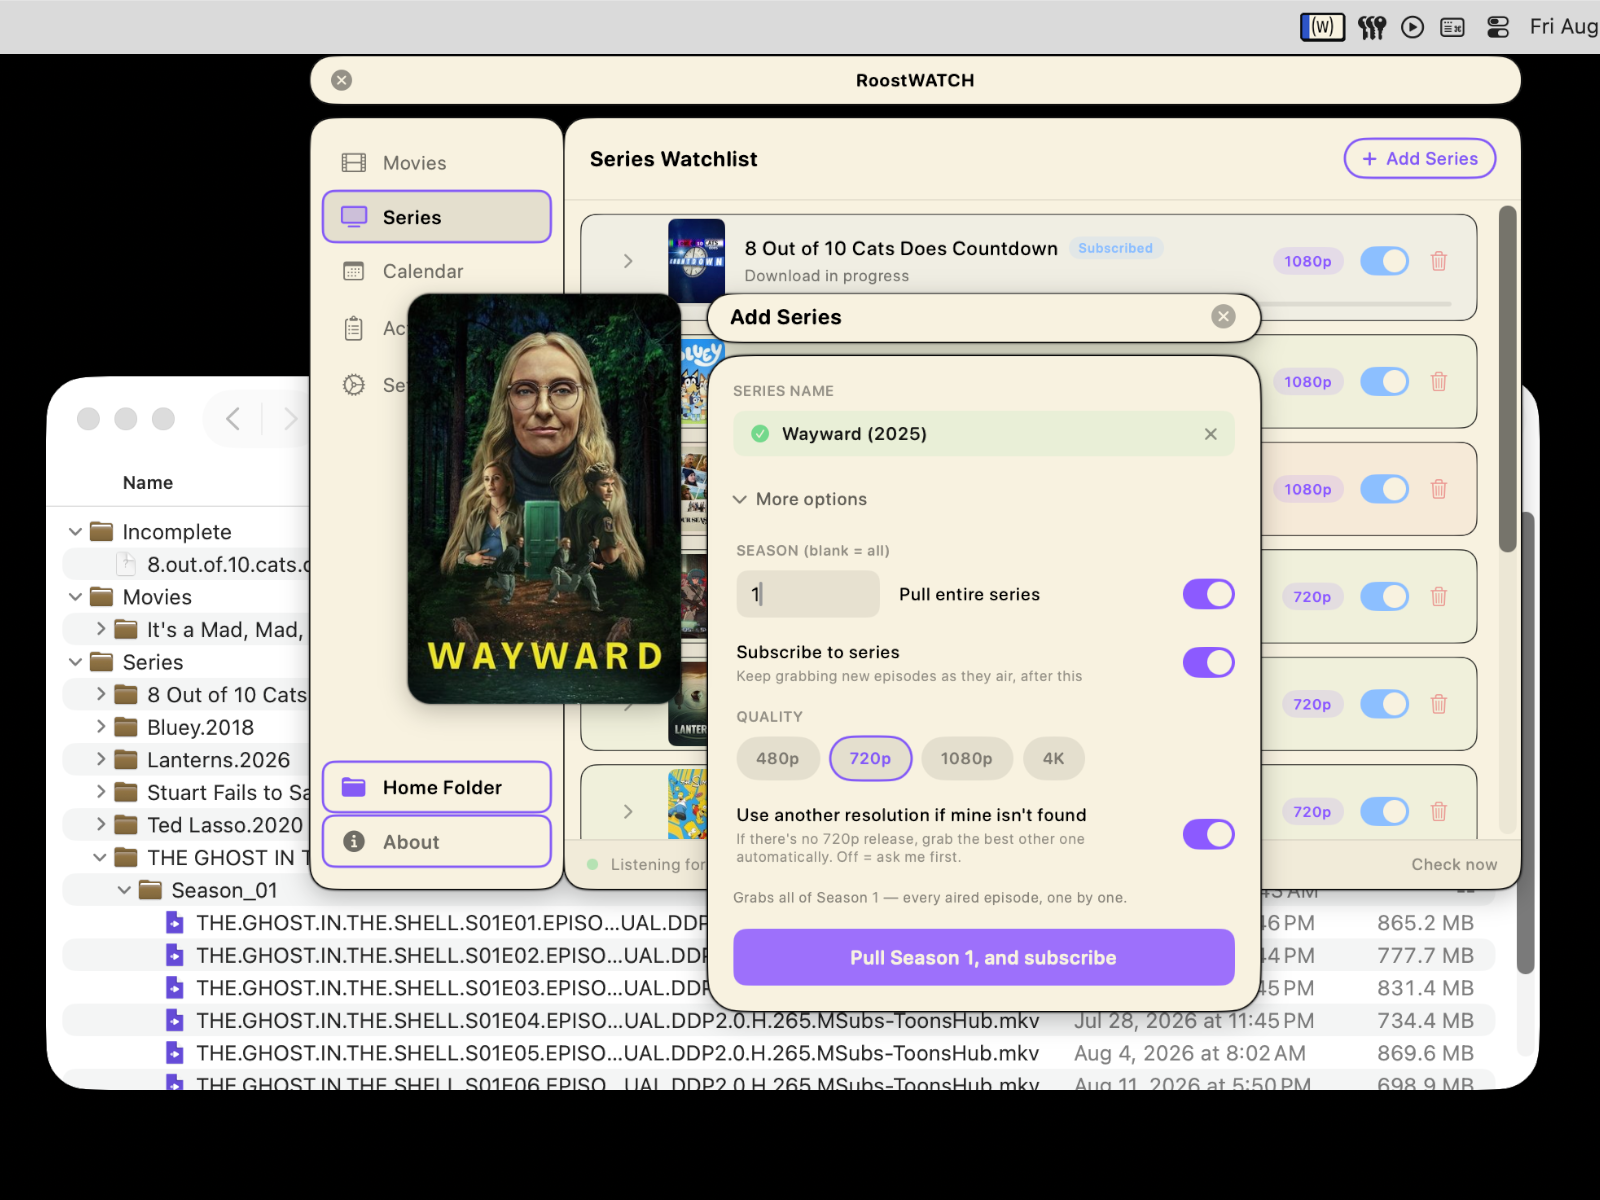This screenshot has width=1600, height=1200.
Task: Click the Season number input field
Action: click(x=808, y=594)
